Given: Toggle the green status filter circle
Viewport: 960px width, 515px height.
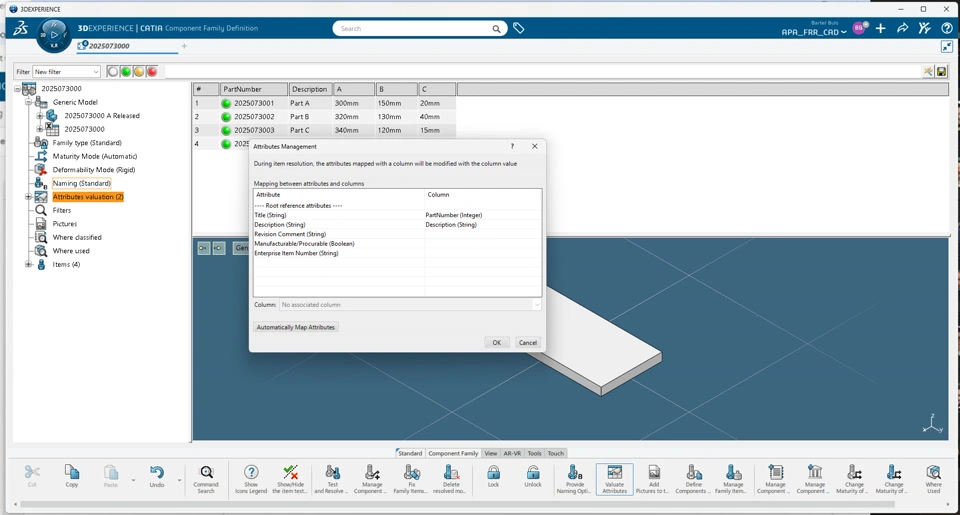Looking at the screenshot, I should [126, 72].
